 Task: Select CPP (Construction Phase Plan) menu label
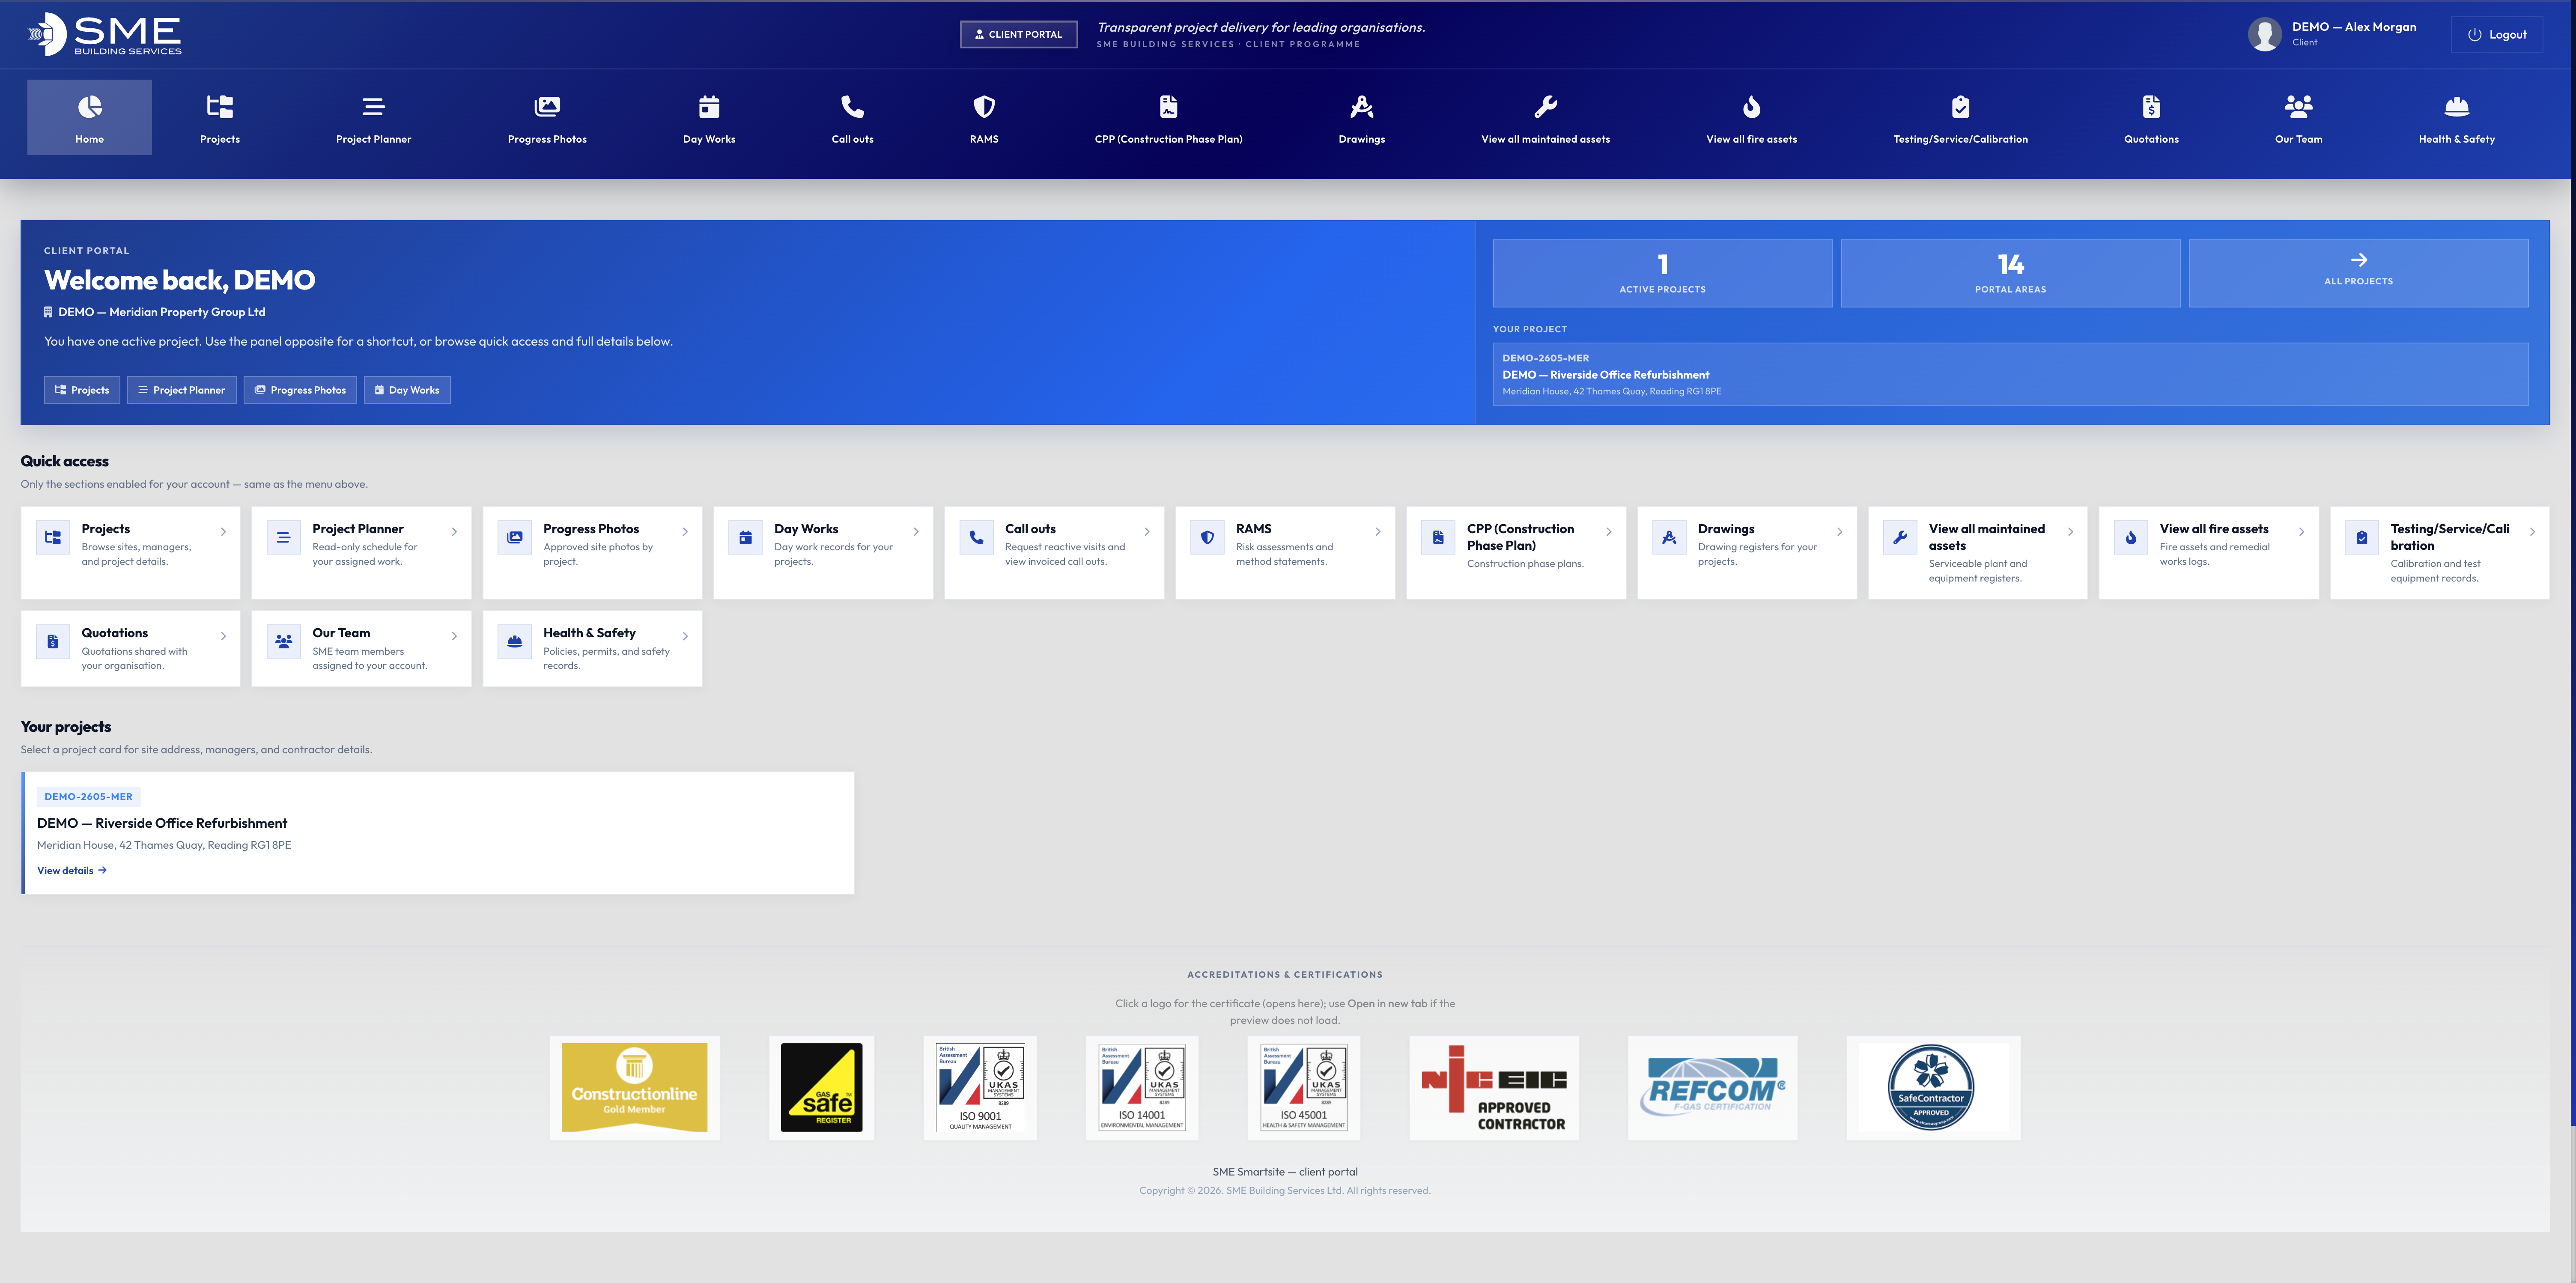pos(1168,139)
